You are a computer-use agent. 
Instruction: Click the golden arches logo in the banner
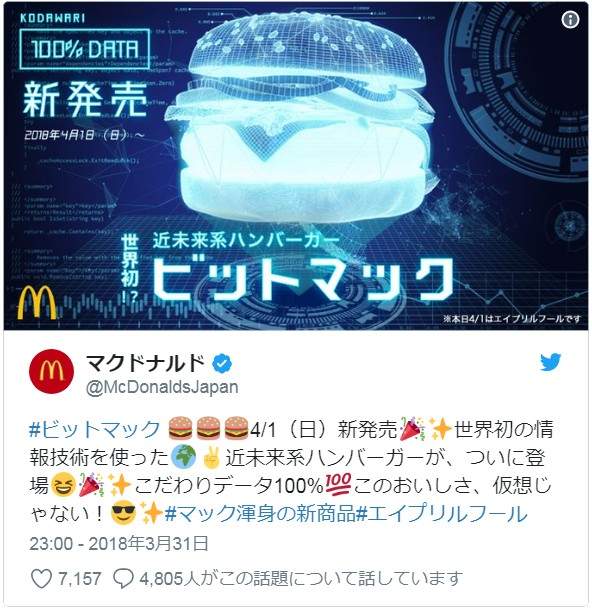point(36,302)
